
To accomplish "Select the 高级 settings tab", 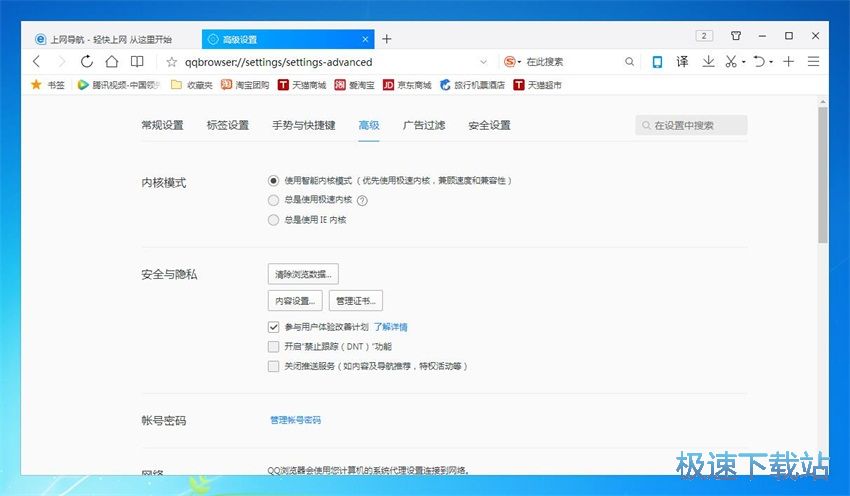I will pyautogui.click(x=369, y=125).
